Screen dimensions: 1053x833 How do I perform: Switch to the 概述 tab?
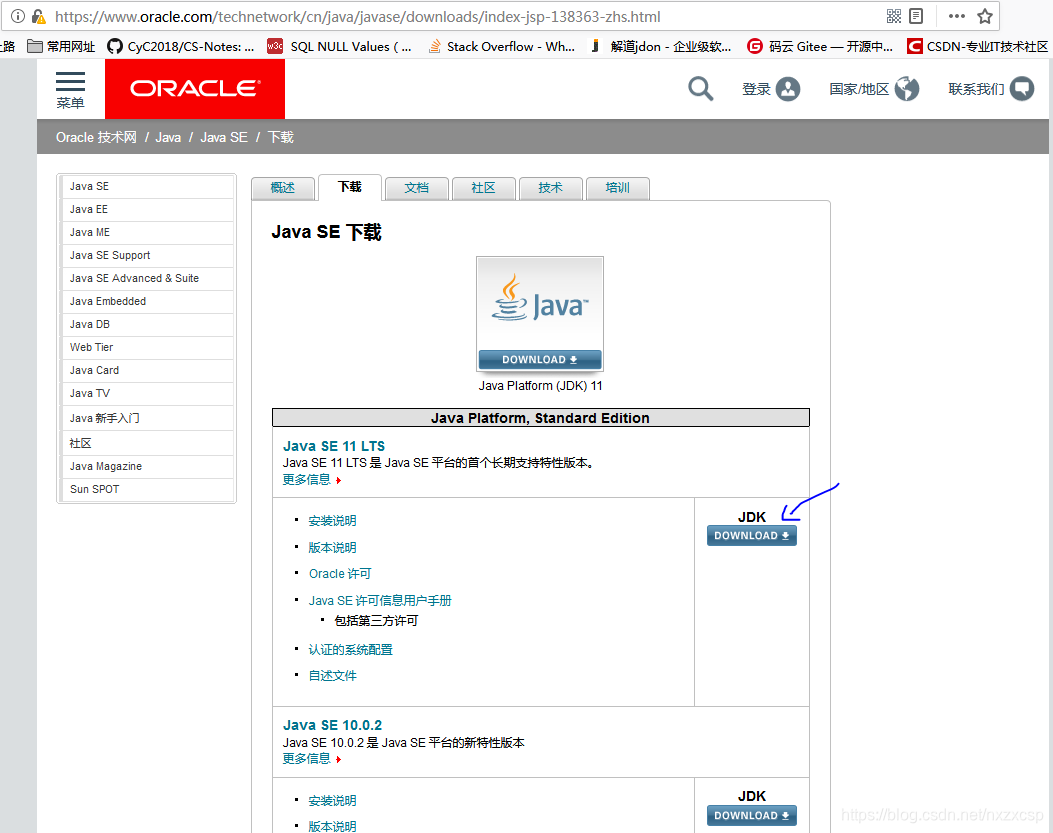[x=283, y=188]
